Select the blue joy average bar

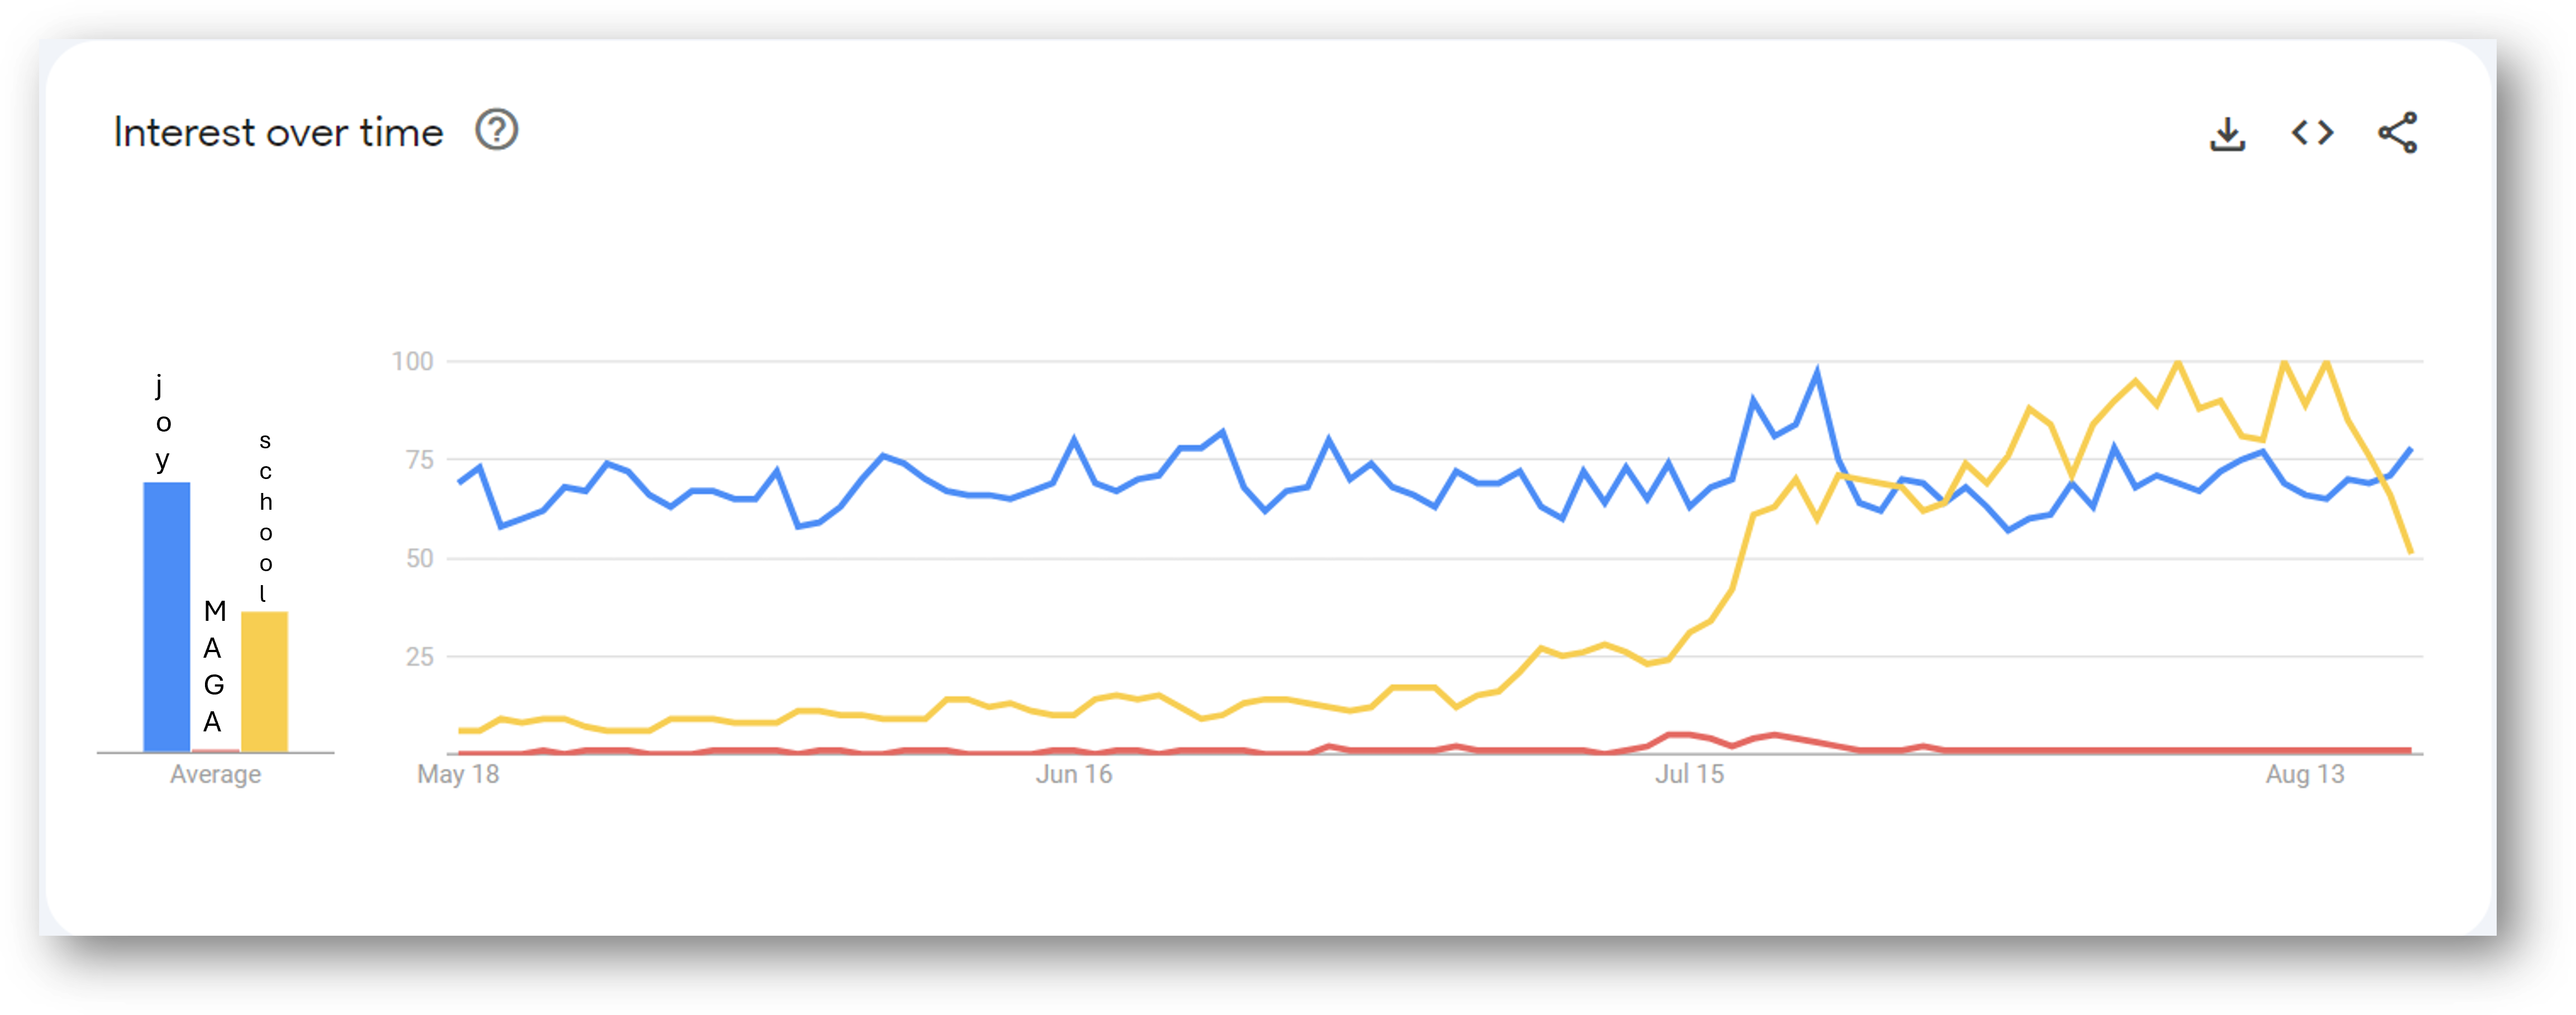(167, 617)
